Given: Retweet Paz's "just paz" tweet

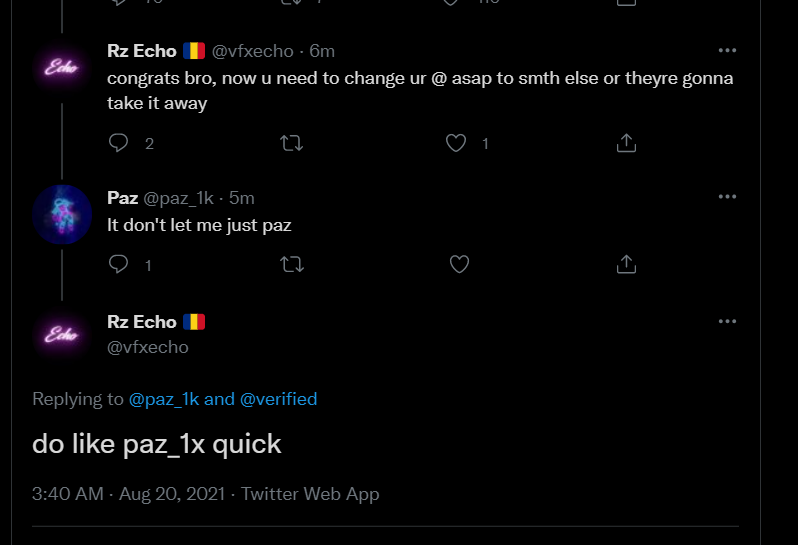Looking at the screenshot, I should [x=292, y=264].
